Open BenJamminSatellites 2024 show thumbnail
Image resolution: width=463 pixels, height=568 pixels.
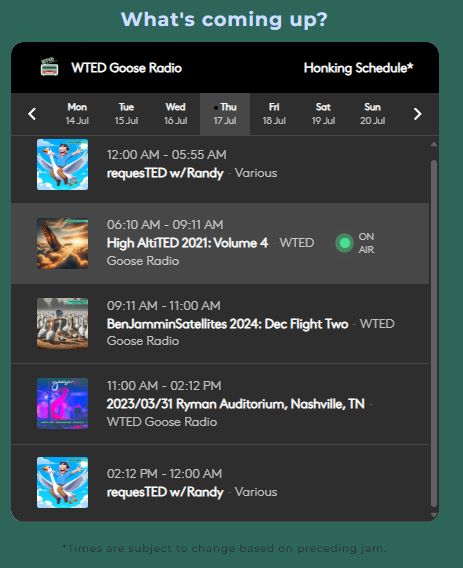pos(62,323)
